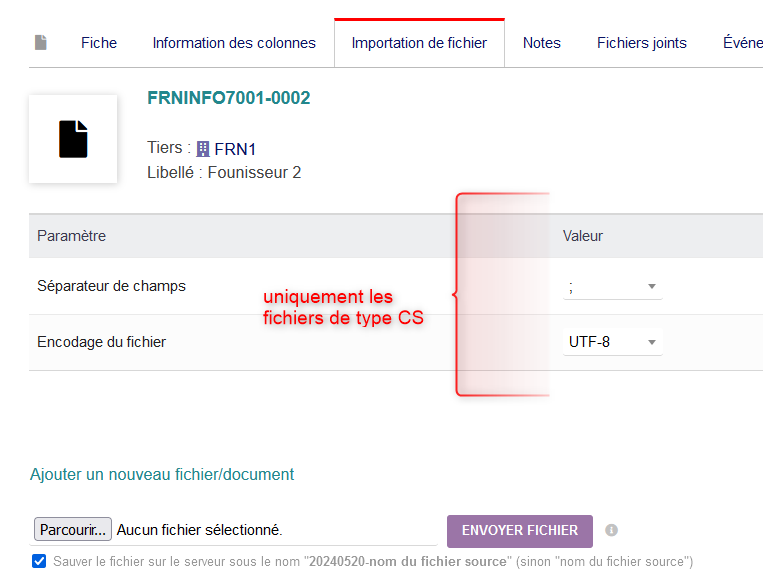Click the large black file thumbnail

click(73, 139)
